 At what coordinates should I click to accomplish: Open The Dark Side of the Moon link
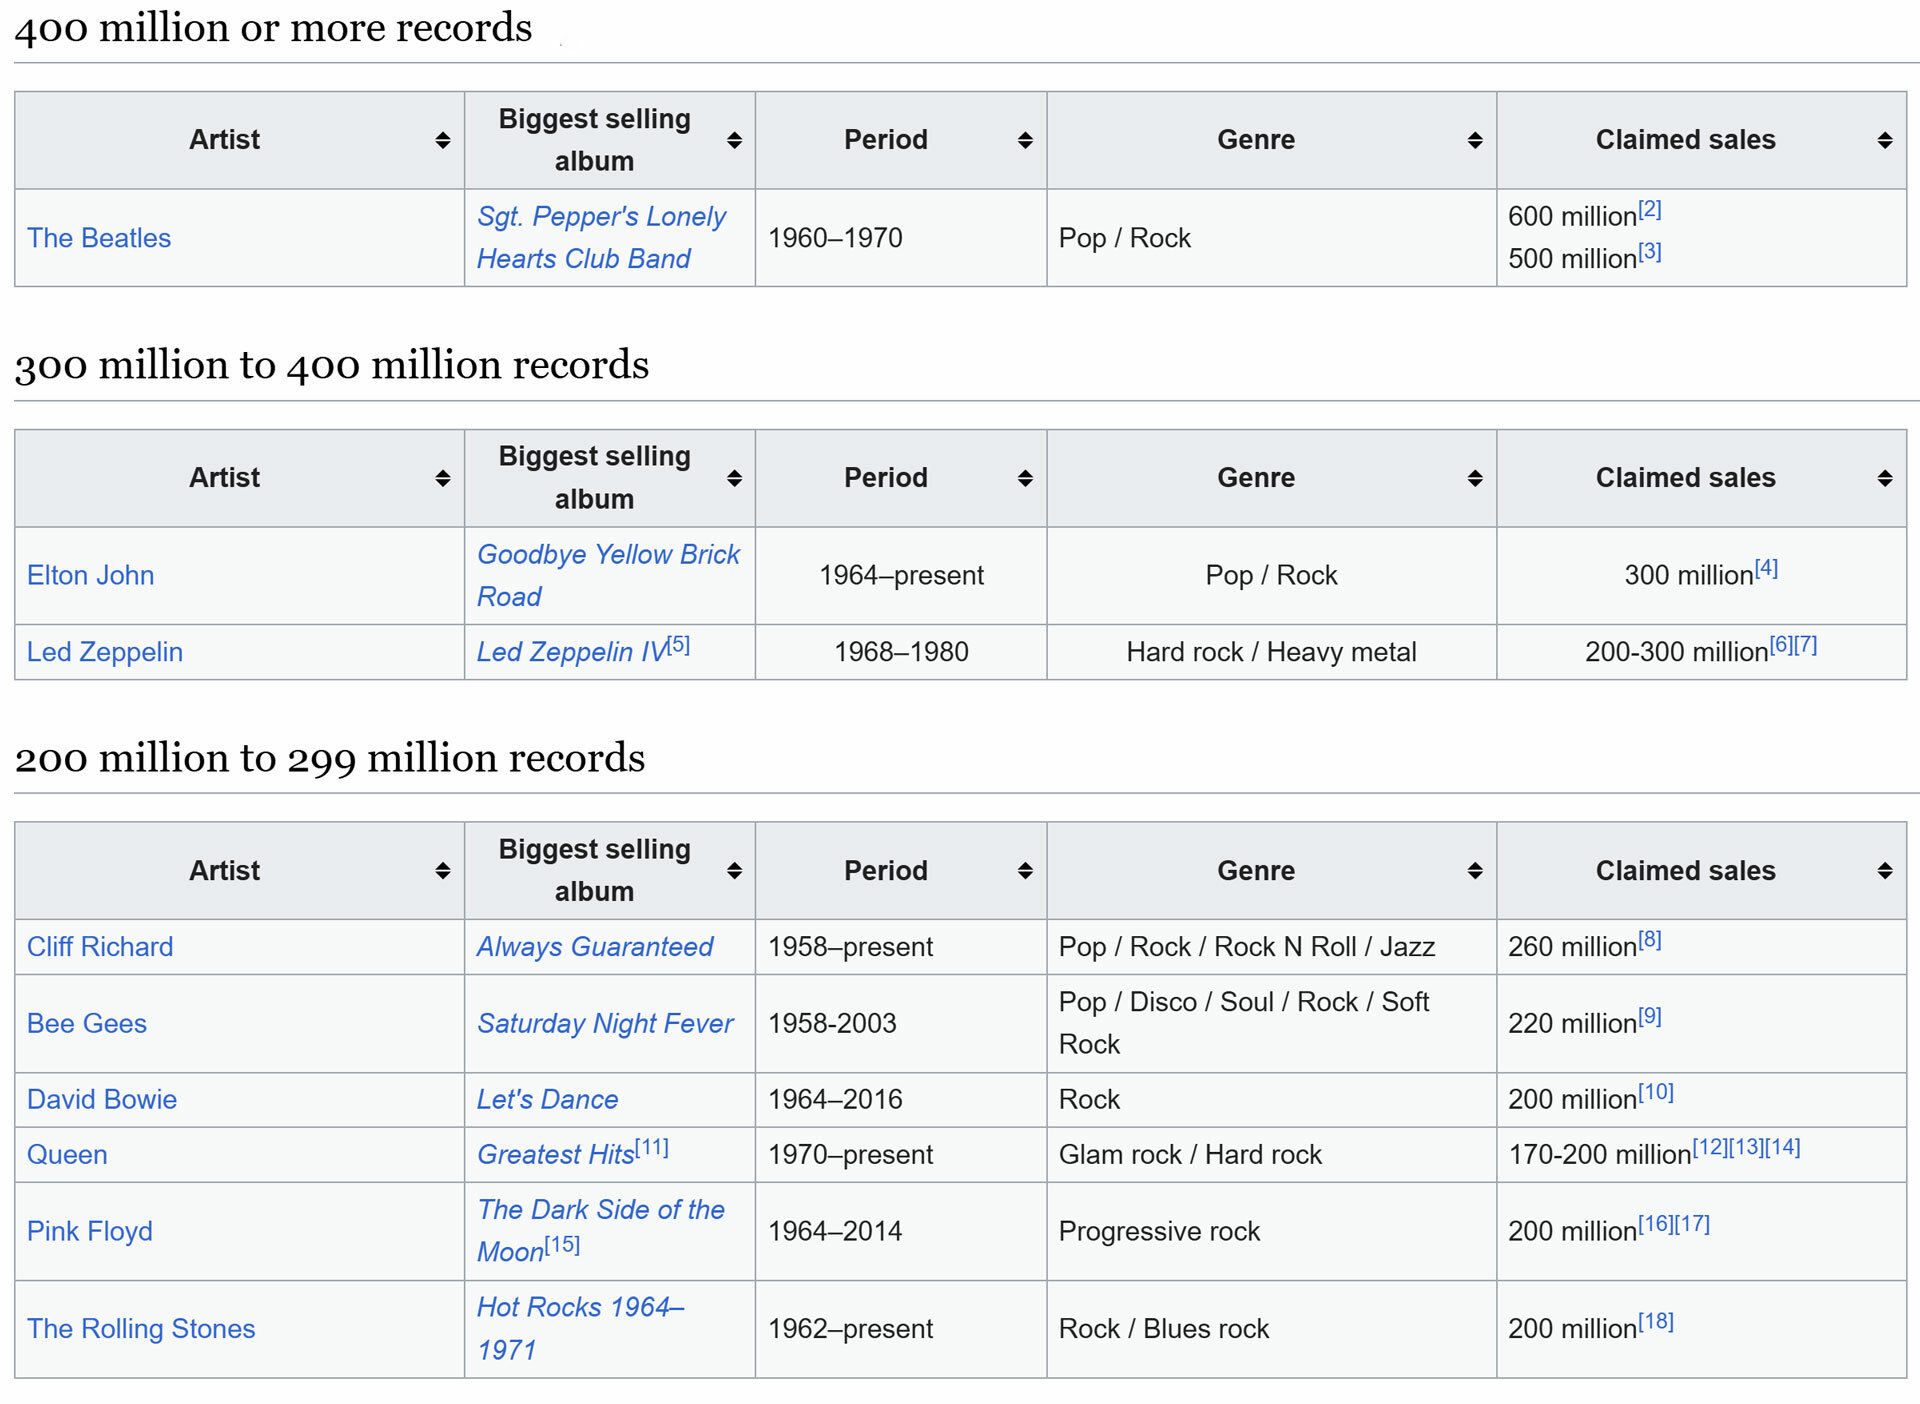(601, 1230)
